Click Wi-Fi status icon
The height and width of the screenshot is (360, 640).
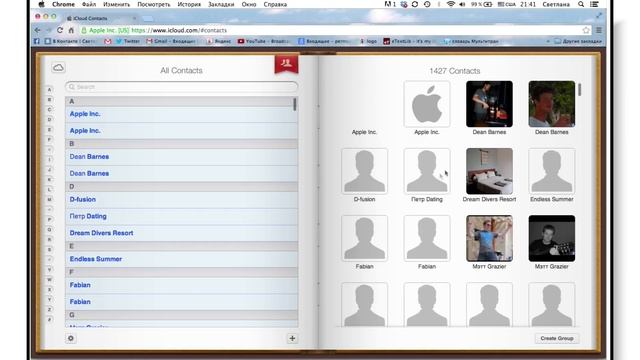pos(451,4)
